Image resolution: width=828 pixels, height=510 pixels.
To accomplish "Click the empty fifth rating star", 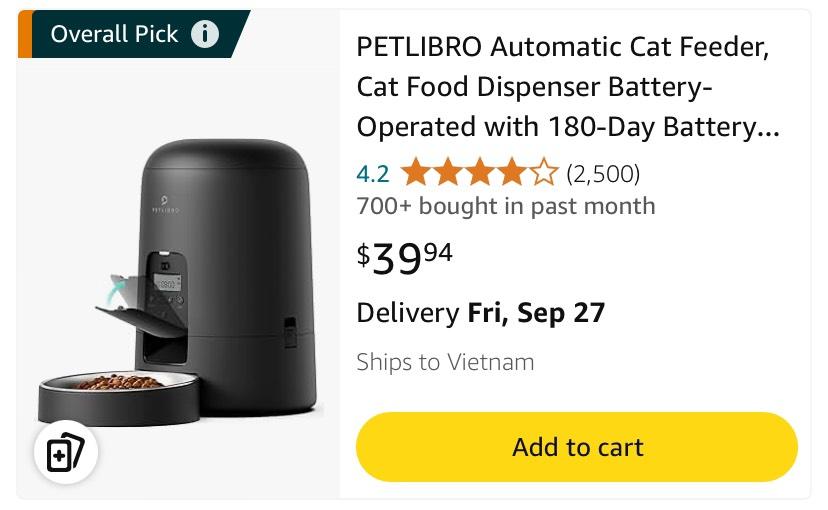I will [x=543, y=174].
